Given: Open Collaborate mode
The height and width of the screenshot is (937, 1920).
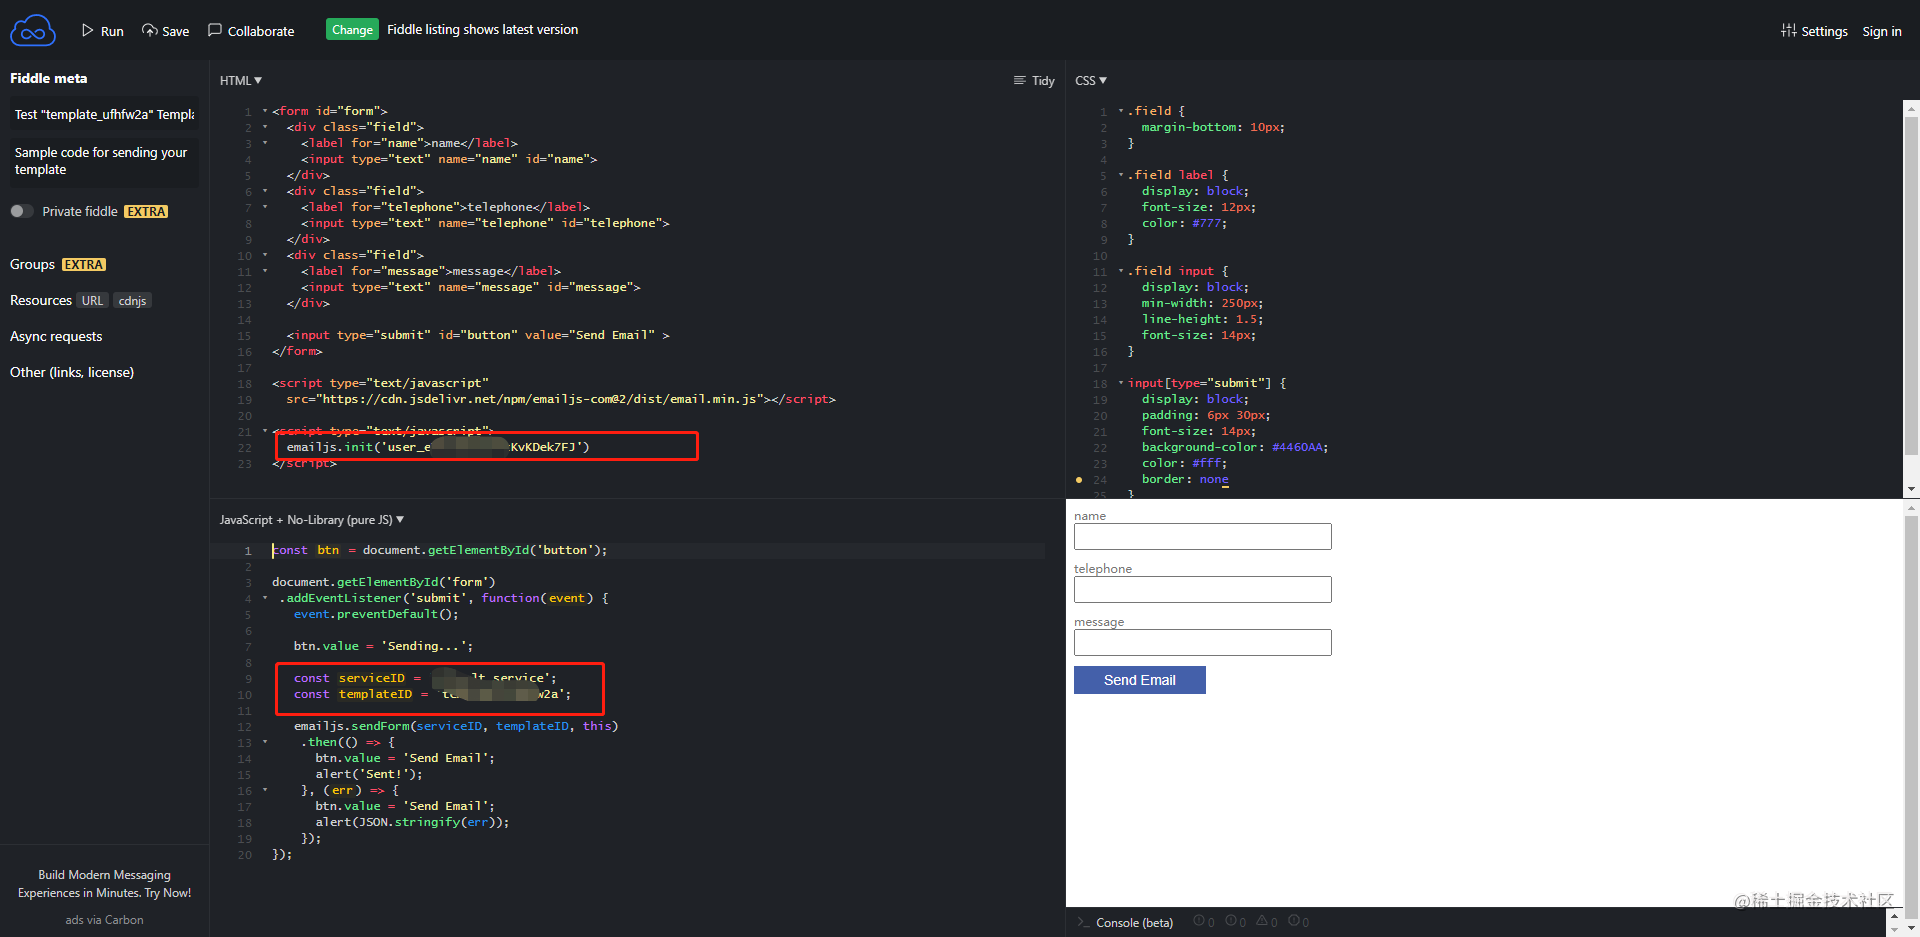Looking at the screenshot, I should coord(251,30).
